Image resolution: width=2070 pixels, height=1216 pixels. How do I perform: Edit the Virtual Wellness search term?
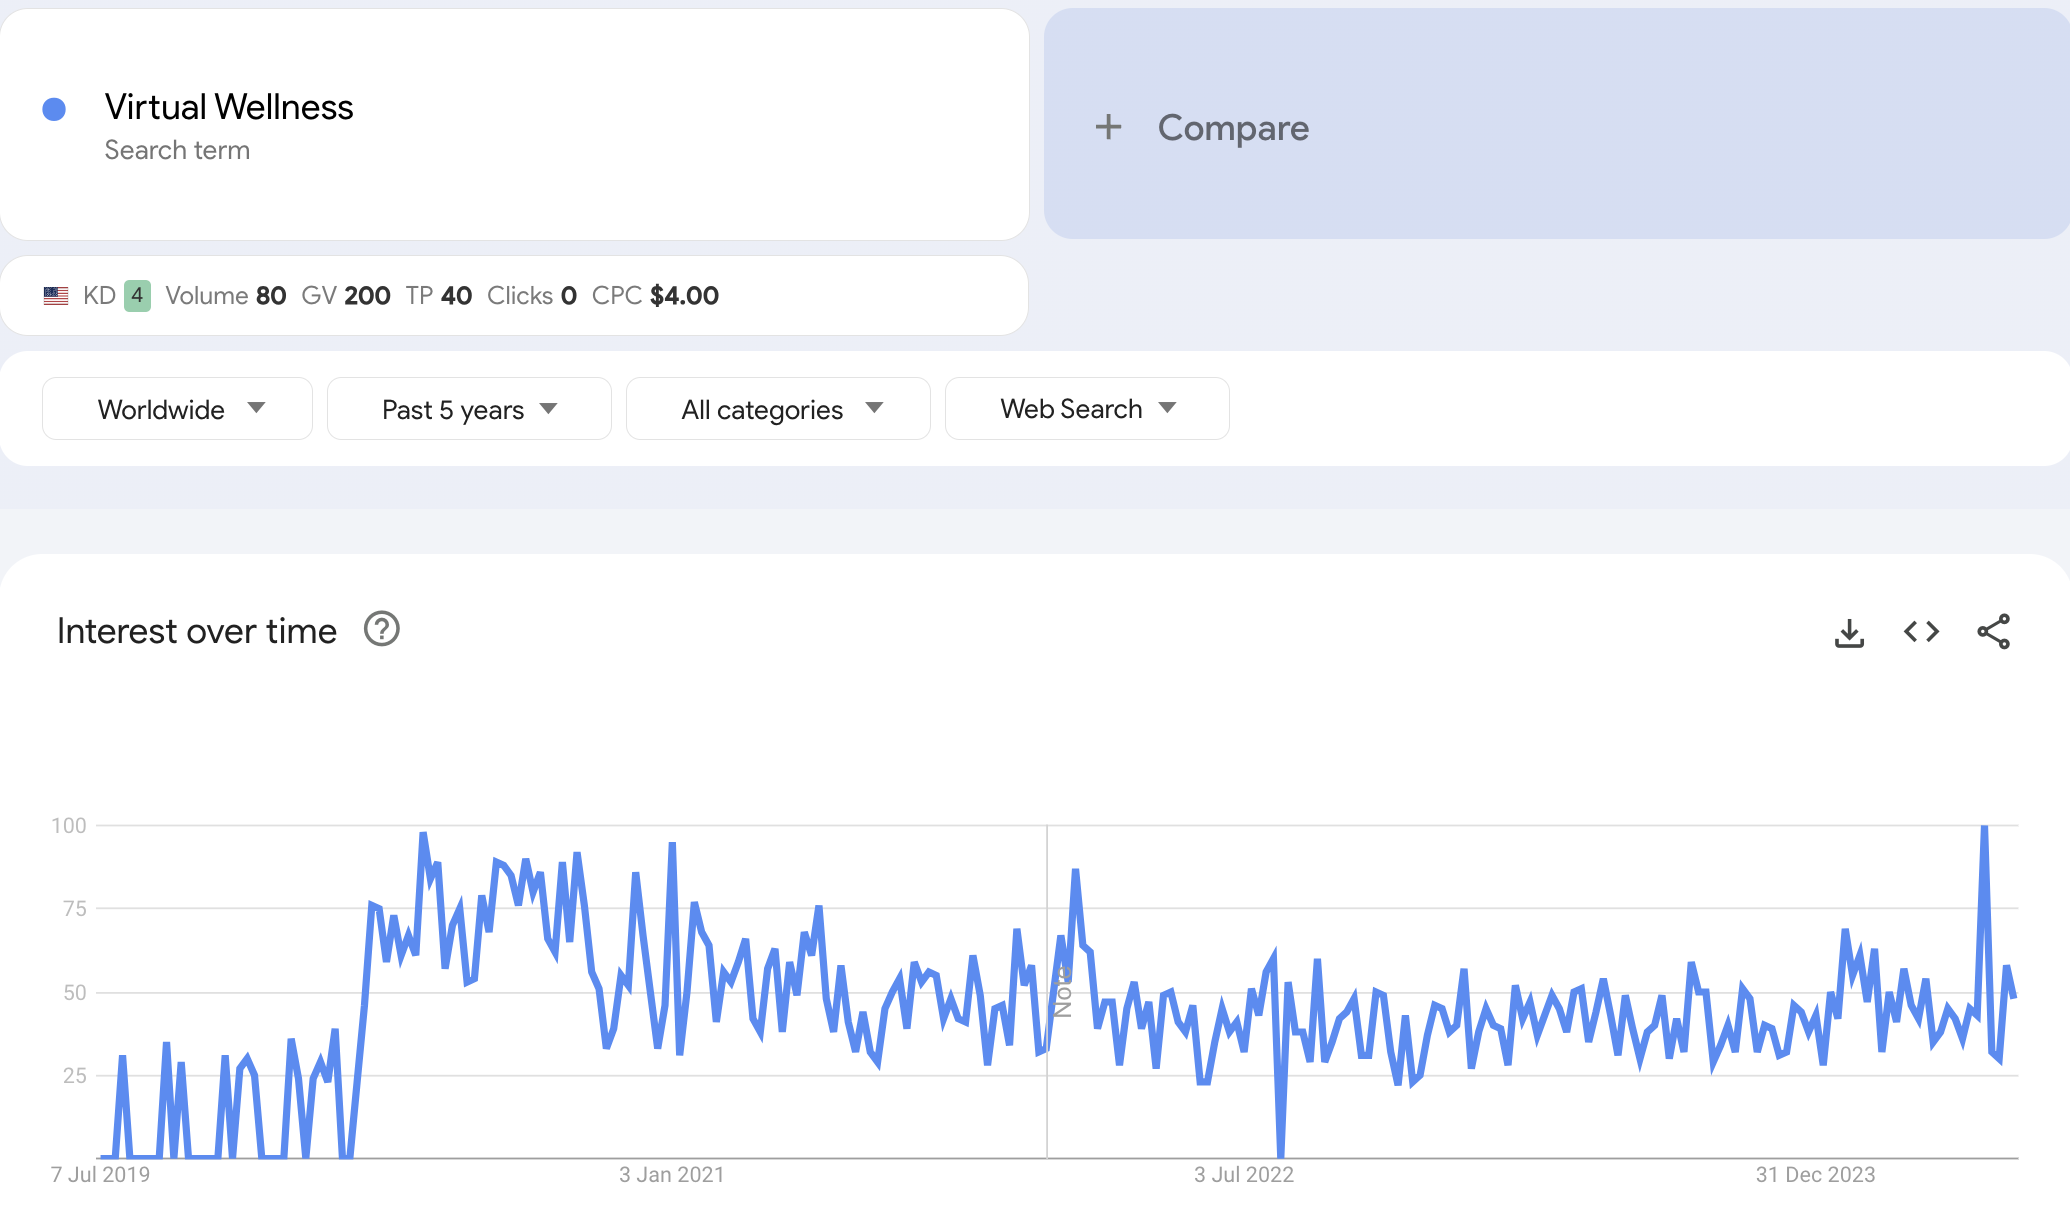[229, 108]
